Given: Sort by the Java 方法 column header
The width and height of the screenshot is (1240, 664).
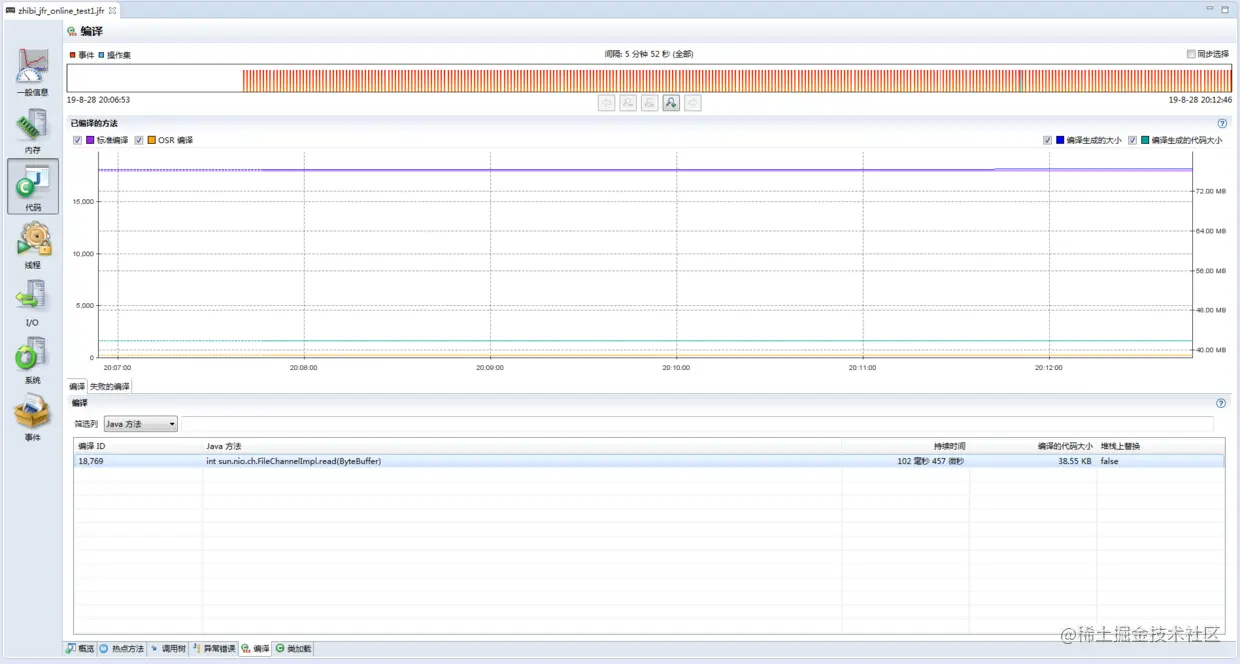Looking at the screenshot, I should [x=522, y=446].
